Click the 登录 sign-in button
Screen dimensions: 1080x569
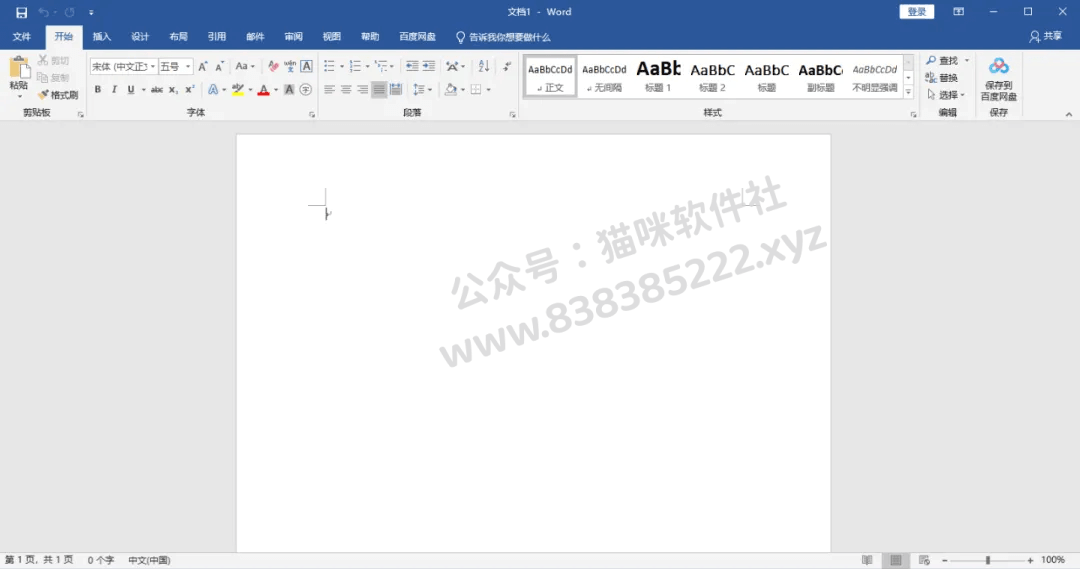[x=916, y=12]
